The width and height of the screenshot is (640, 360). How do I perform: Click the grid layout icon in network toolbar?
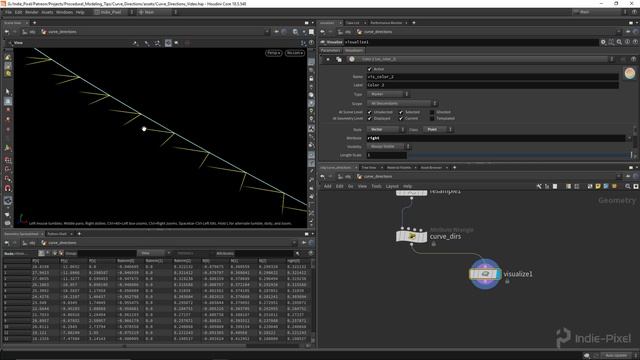pos(577,186)
